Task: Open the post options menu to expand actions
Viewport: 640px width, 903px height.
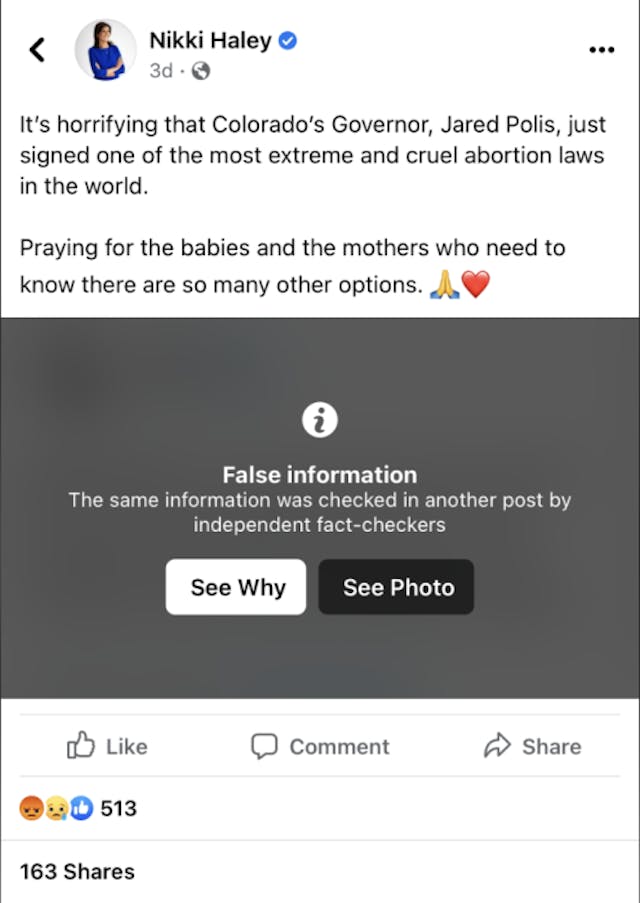Action: [x=602, y=48]
